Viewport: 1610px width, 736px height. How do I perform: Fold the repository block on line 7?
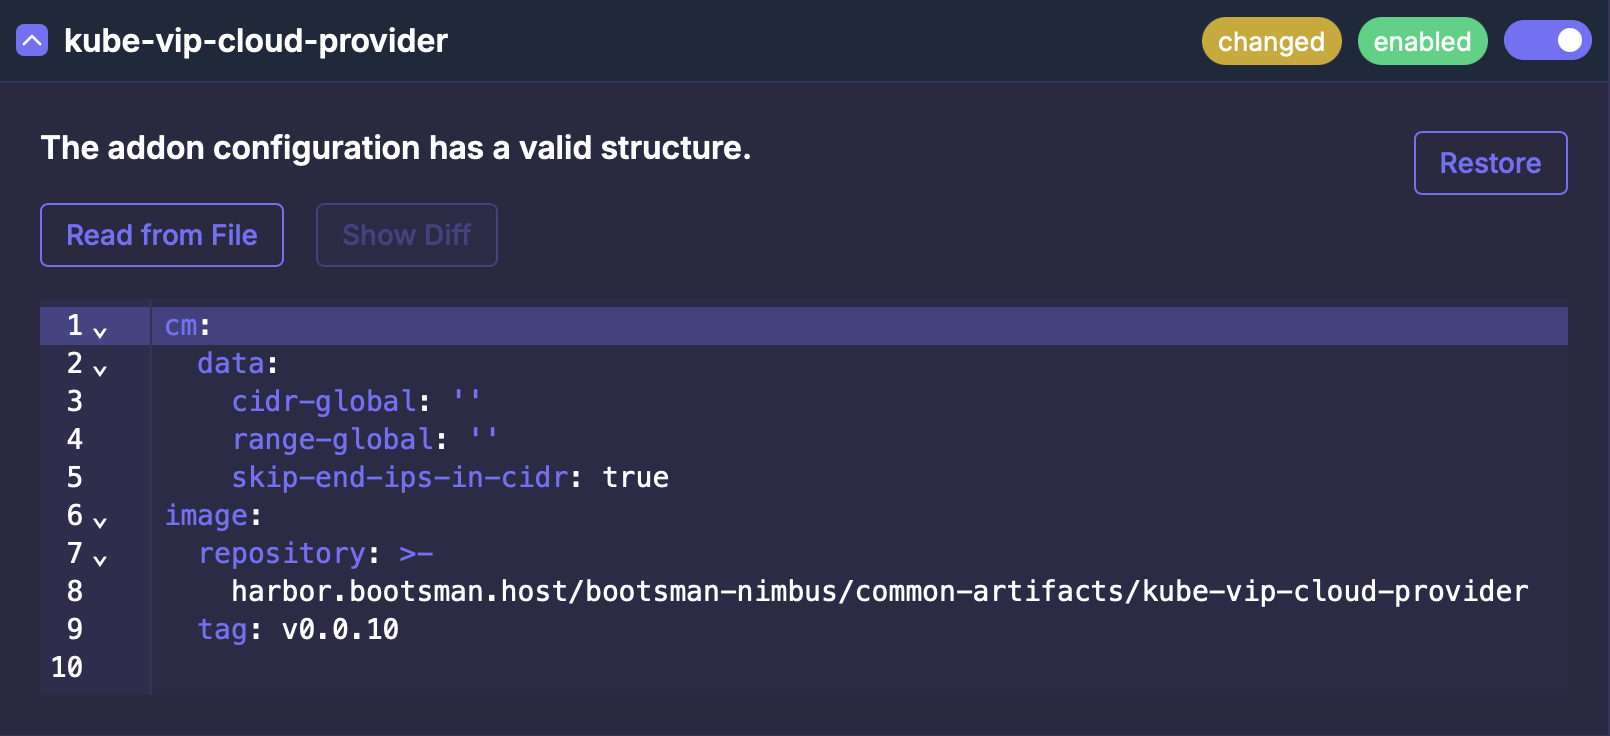point(100,559)
